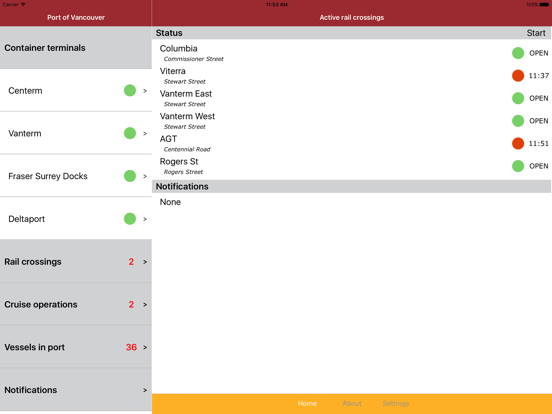
Task: Select Fraser Surrey Docks terminal row
Action: 76,176
